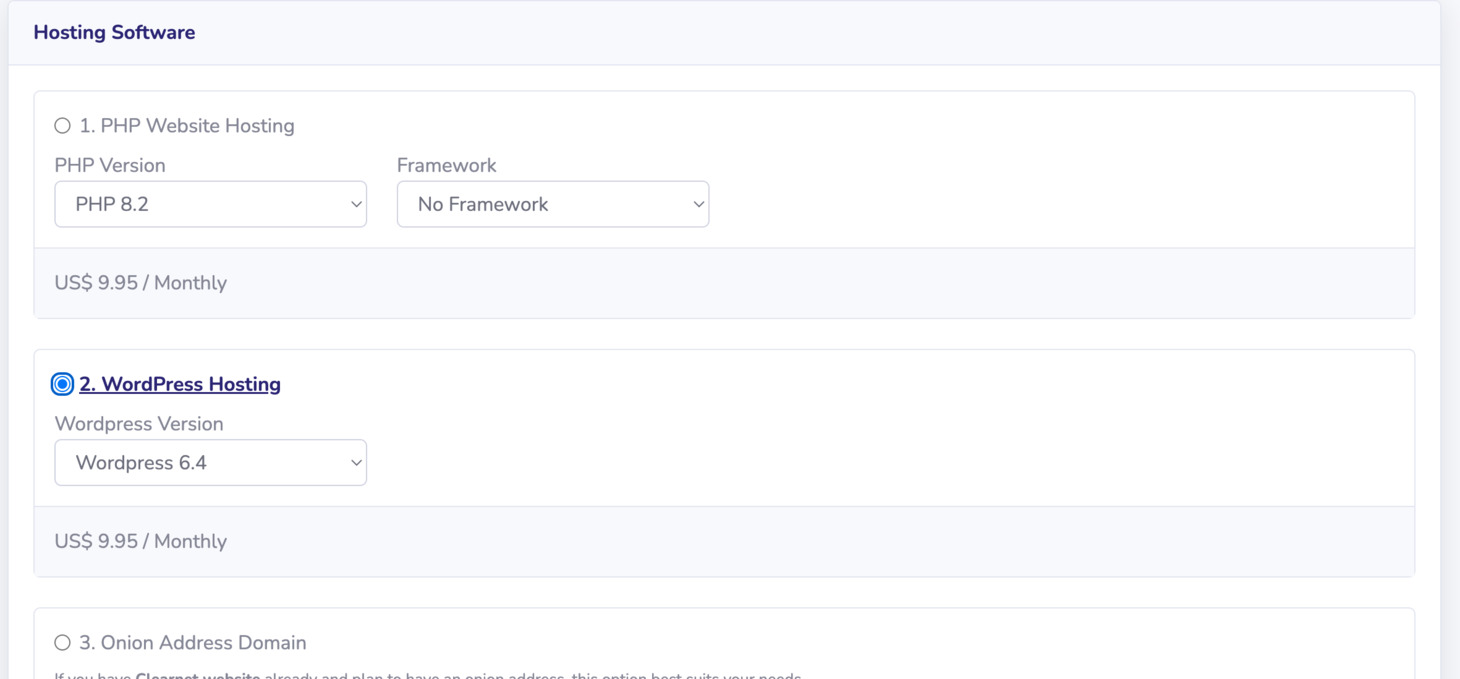Click the price text under PHP Website Hosting
The height and width of the screenshot is (679, 1460).
click(x=141, y=283)
